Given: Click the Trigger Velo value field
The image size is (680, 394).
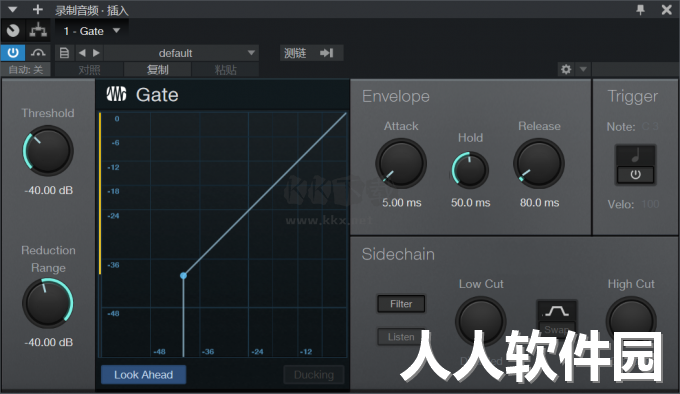Looking at the screenshot, I should point(651,204).
